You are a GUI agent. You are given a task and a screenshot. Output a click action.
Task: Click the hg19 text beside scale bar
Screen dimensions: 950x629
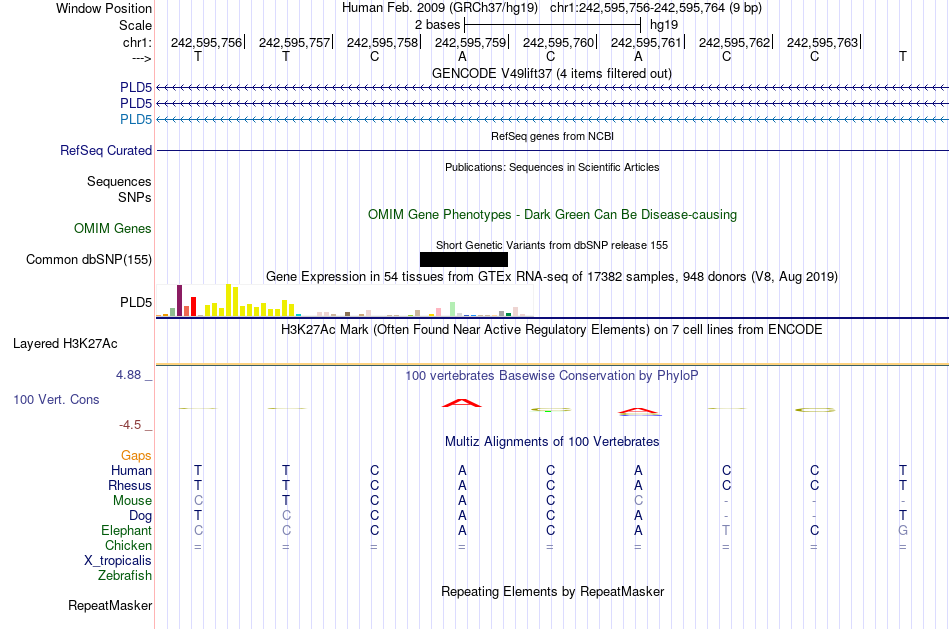tap(664, 25)
